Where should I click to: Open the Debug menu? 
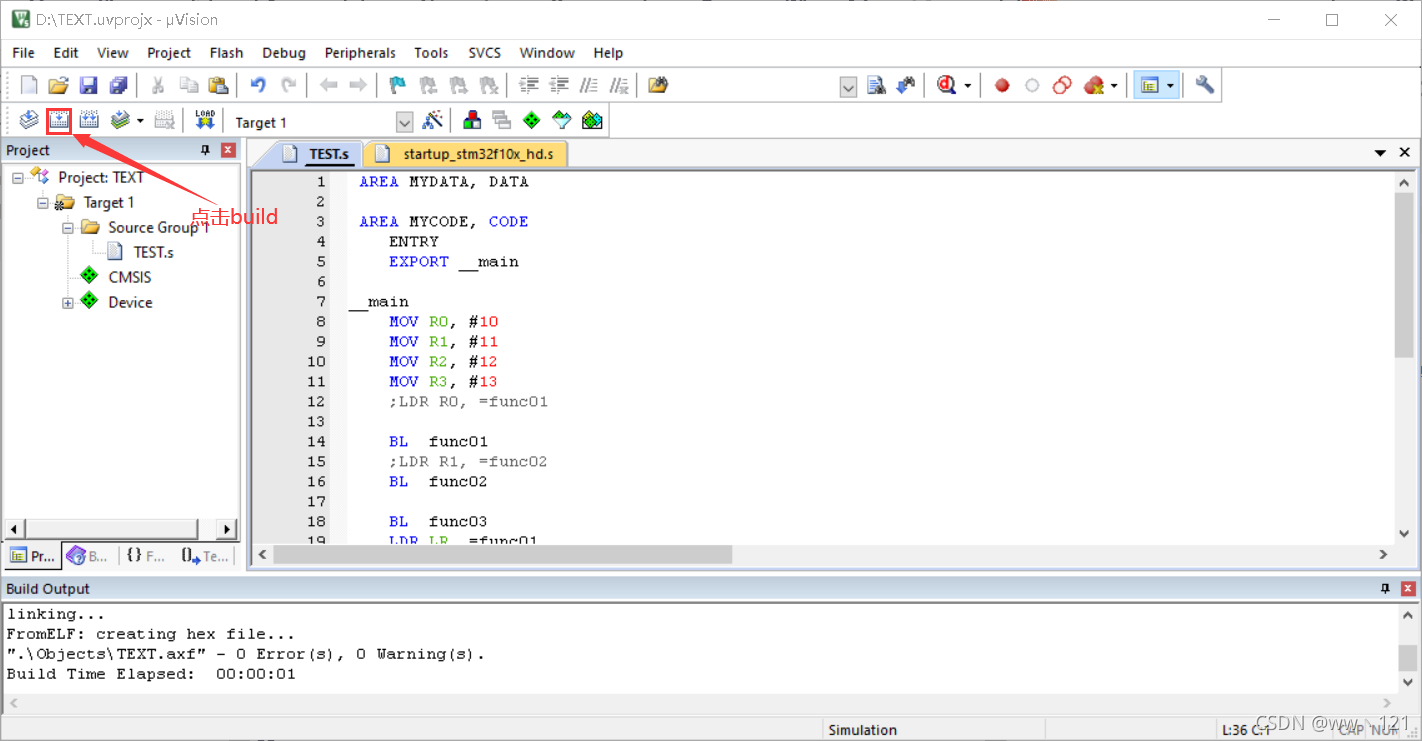[x=284, y=53]
